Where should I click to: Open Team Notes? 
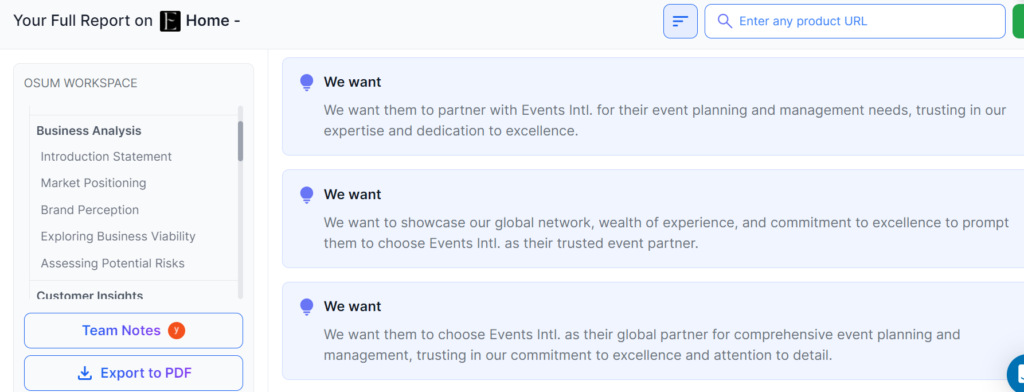pos(133,331)
